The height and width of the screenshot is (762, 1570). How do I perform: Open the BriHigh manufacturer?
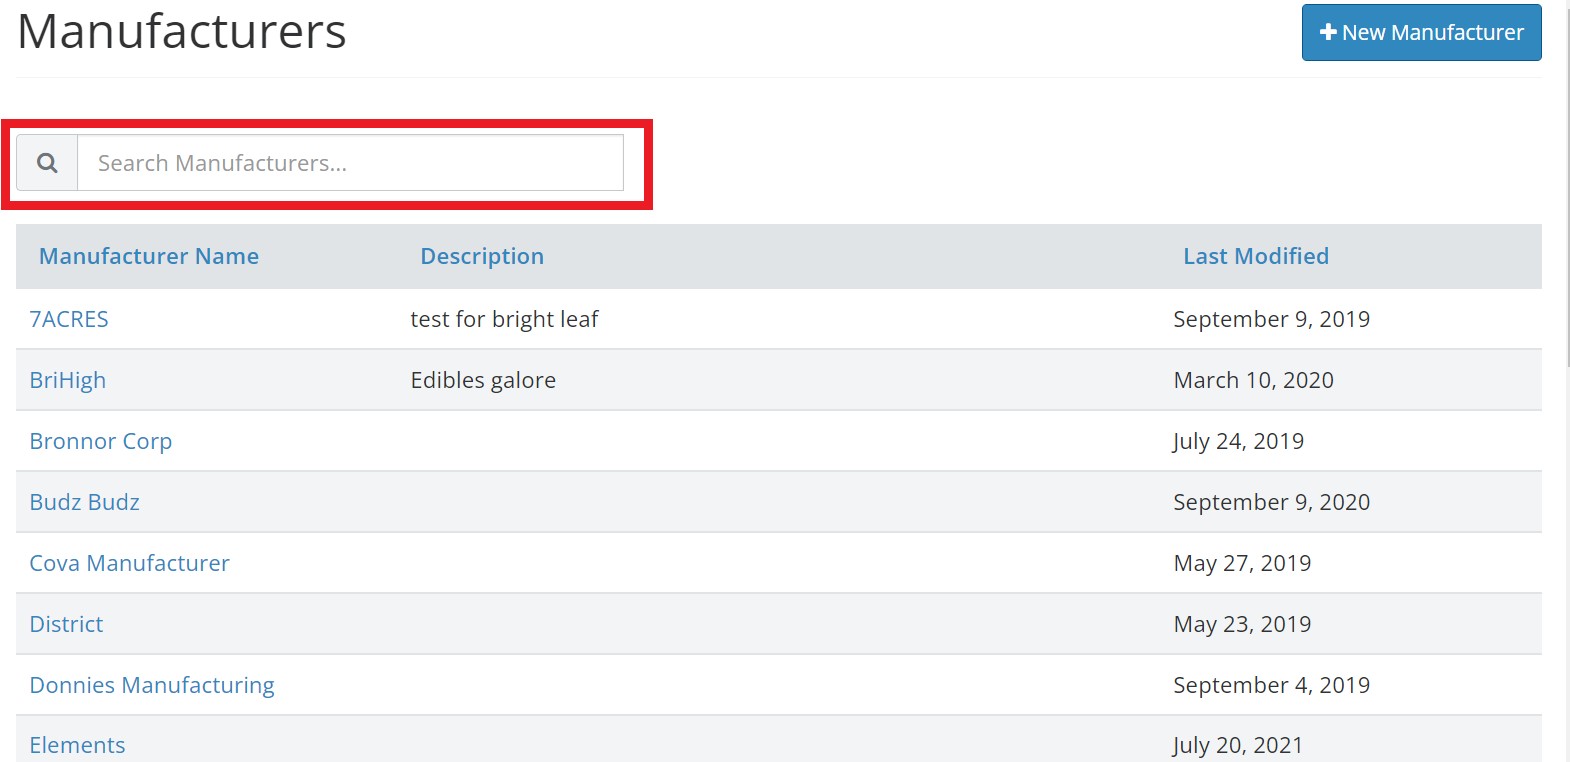(x=67, y=380)
